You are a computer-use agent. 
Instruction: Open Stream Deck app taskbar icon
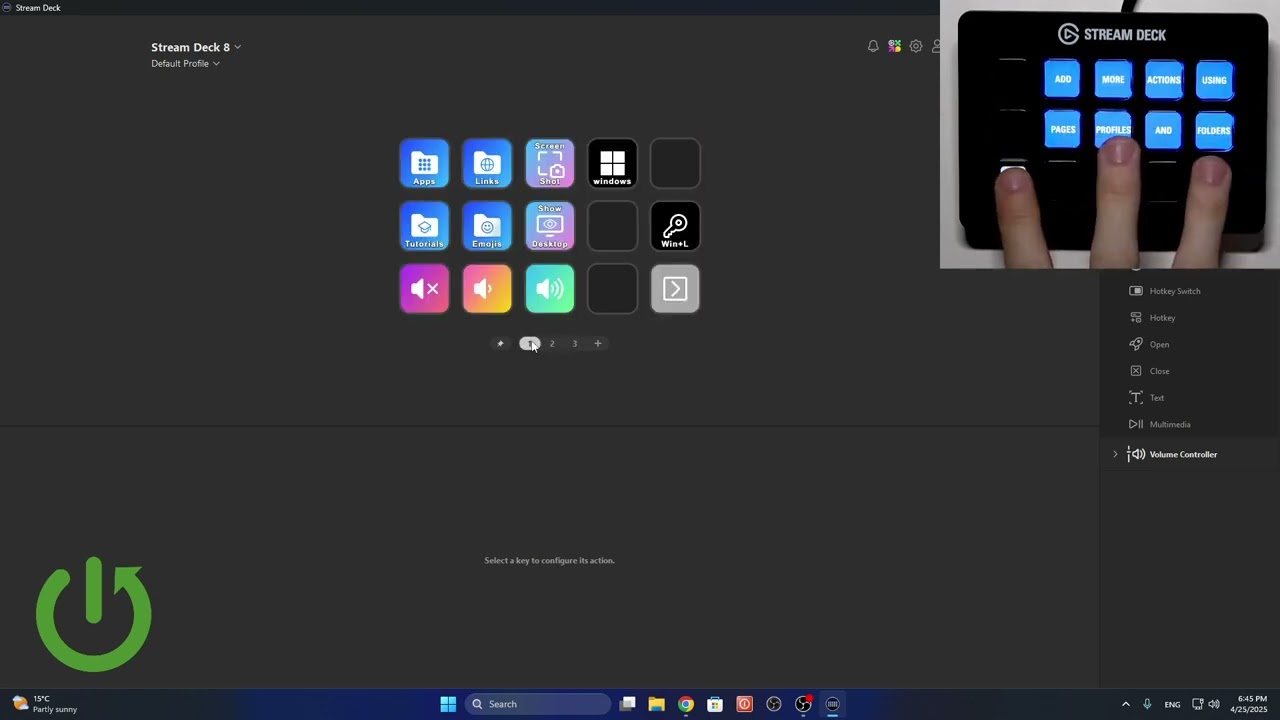pyautogui.click(x=832, y=704)
